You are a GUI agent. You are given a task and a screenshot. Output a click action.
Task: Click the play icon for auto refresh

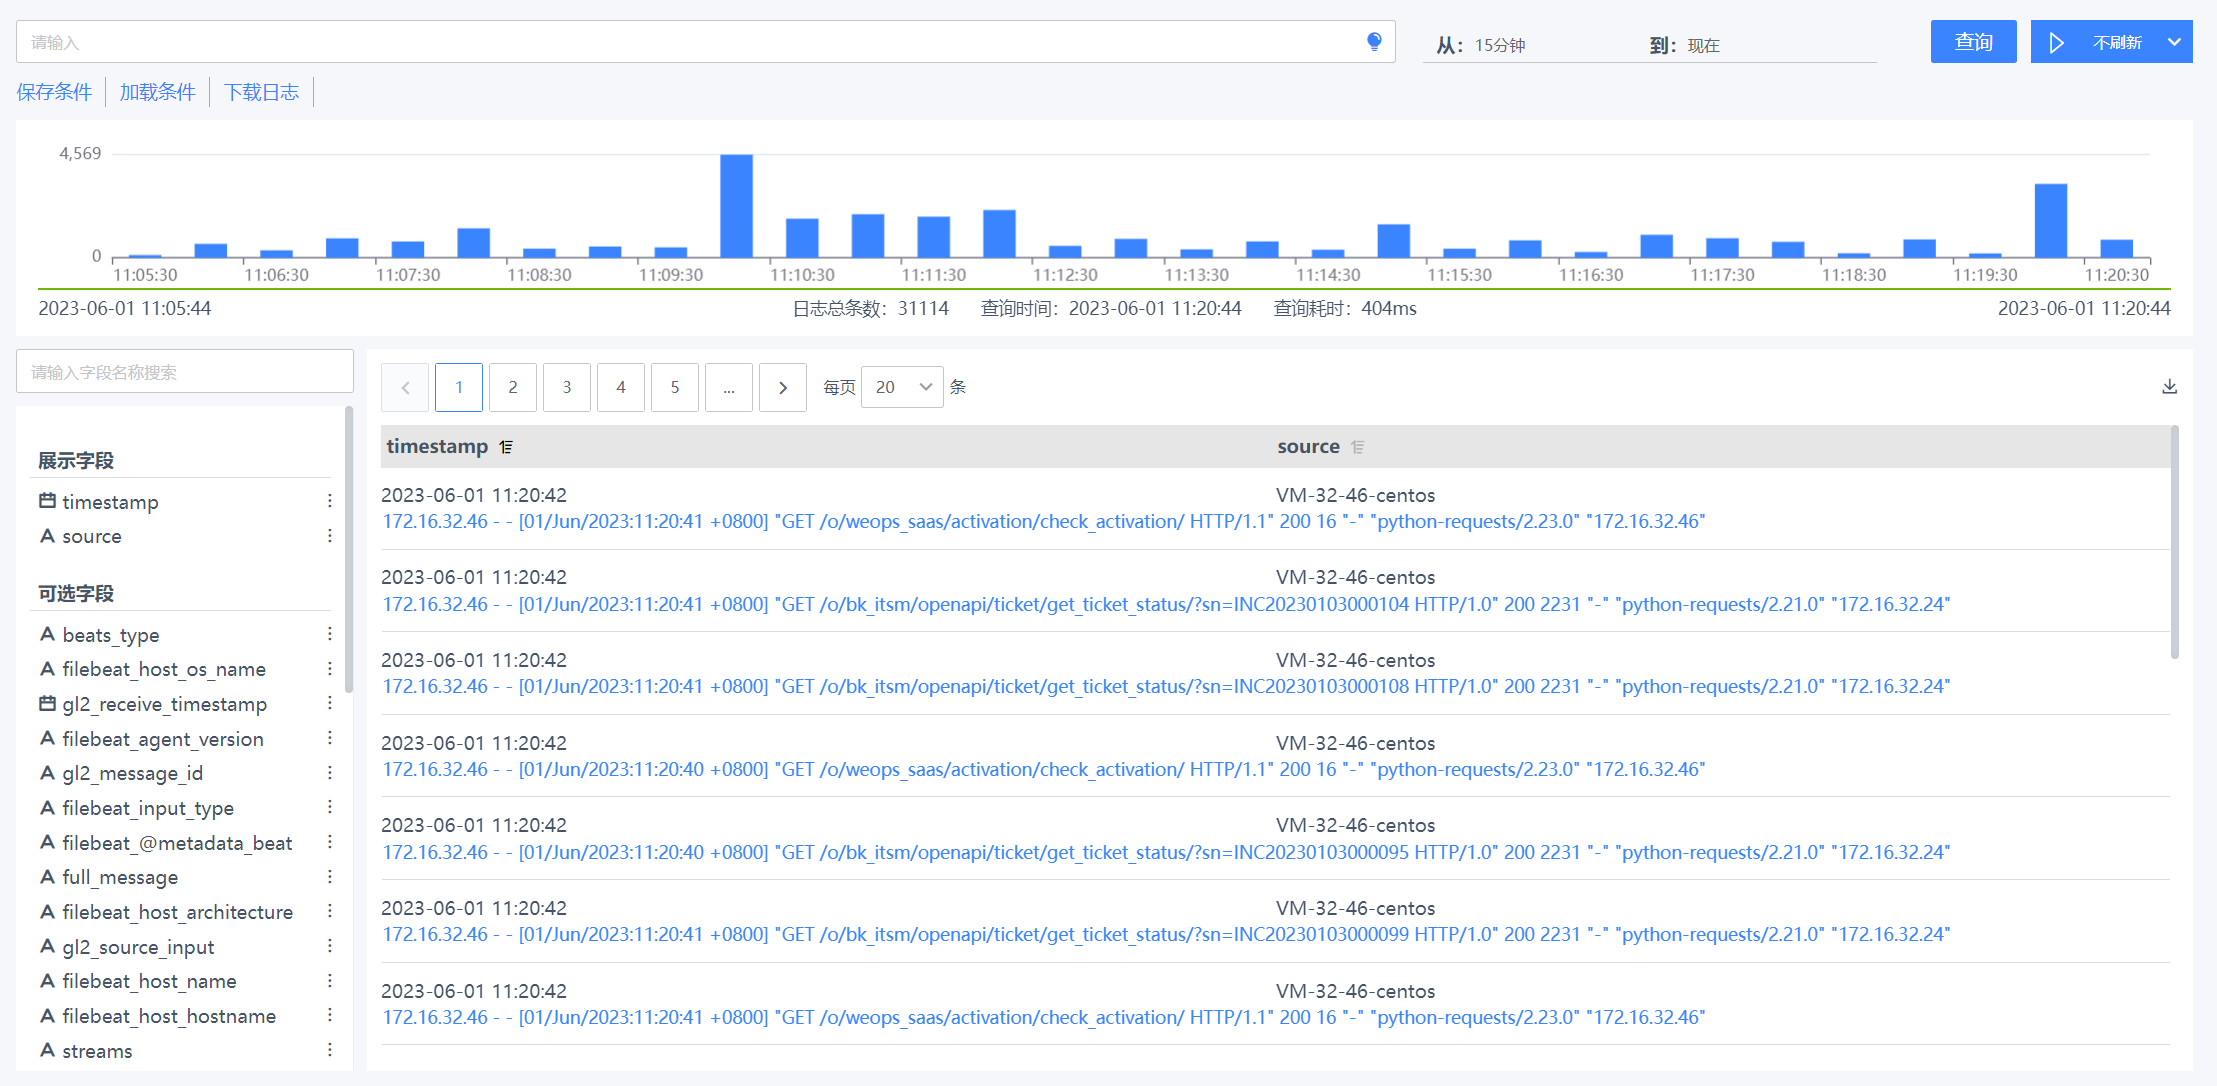point(2056,43)
